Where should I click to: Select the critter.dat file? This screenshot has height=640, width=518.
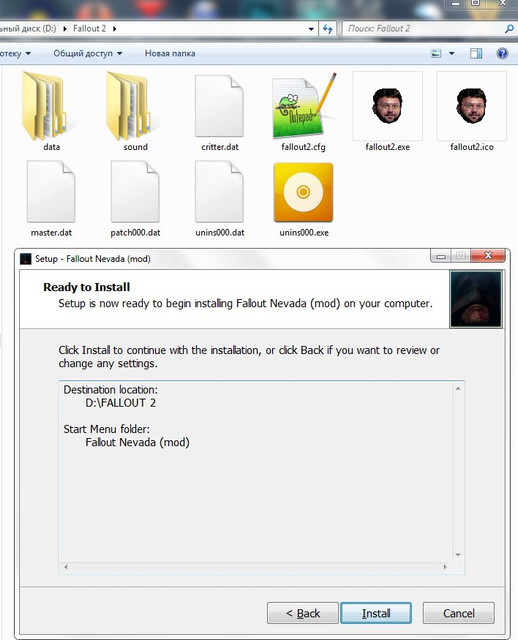coord(219,106)
